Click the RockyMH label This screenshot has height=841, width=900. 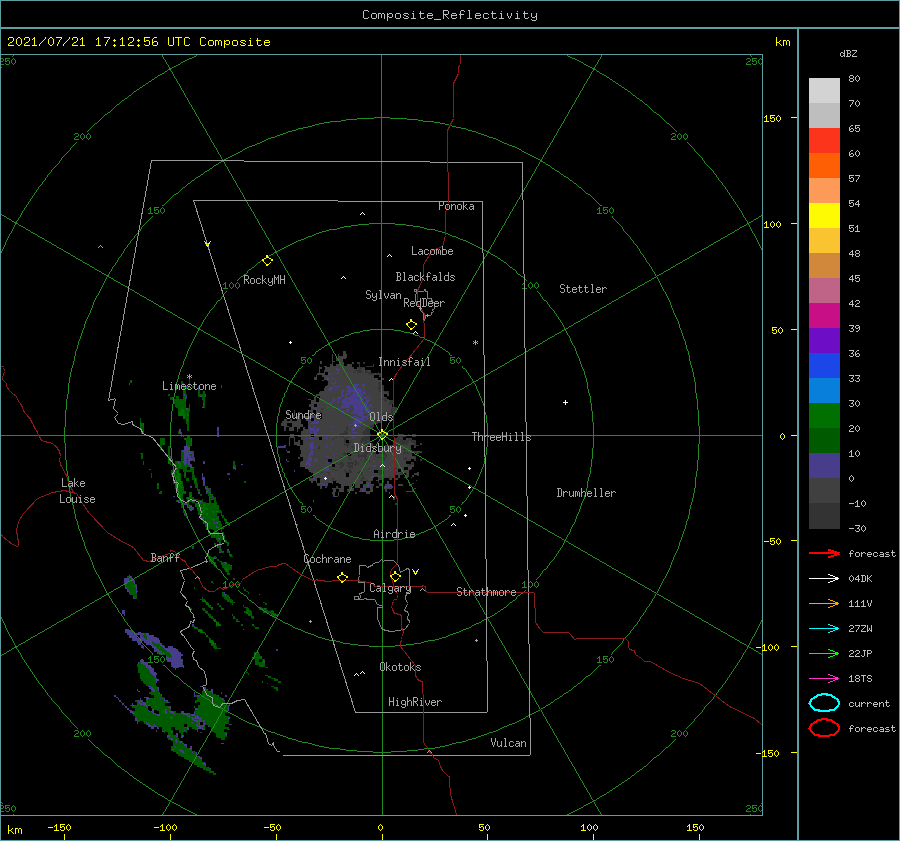264,280
